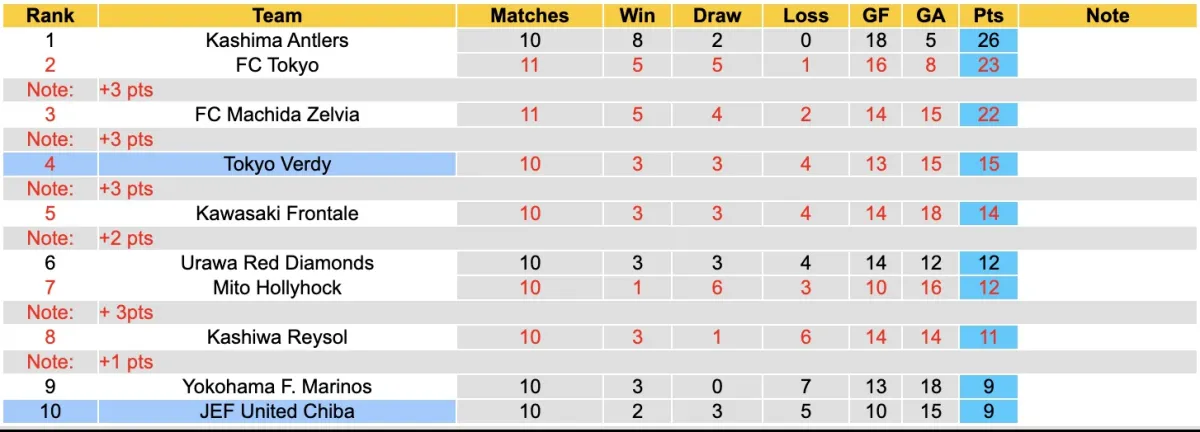The height and width of the screenshot is (432, 1200).
Task: Select the Note column header
Action: [1107, 16]
